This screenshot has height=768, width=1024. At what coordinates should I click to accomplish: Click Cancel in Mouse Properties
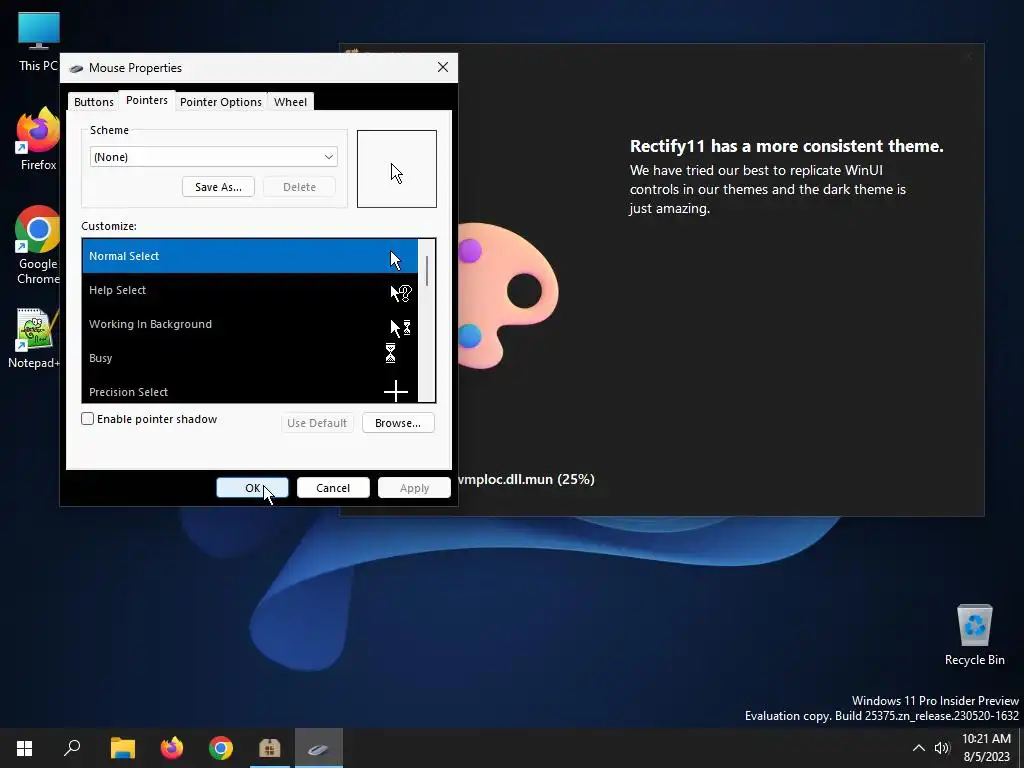[x=333, y=488]
